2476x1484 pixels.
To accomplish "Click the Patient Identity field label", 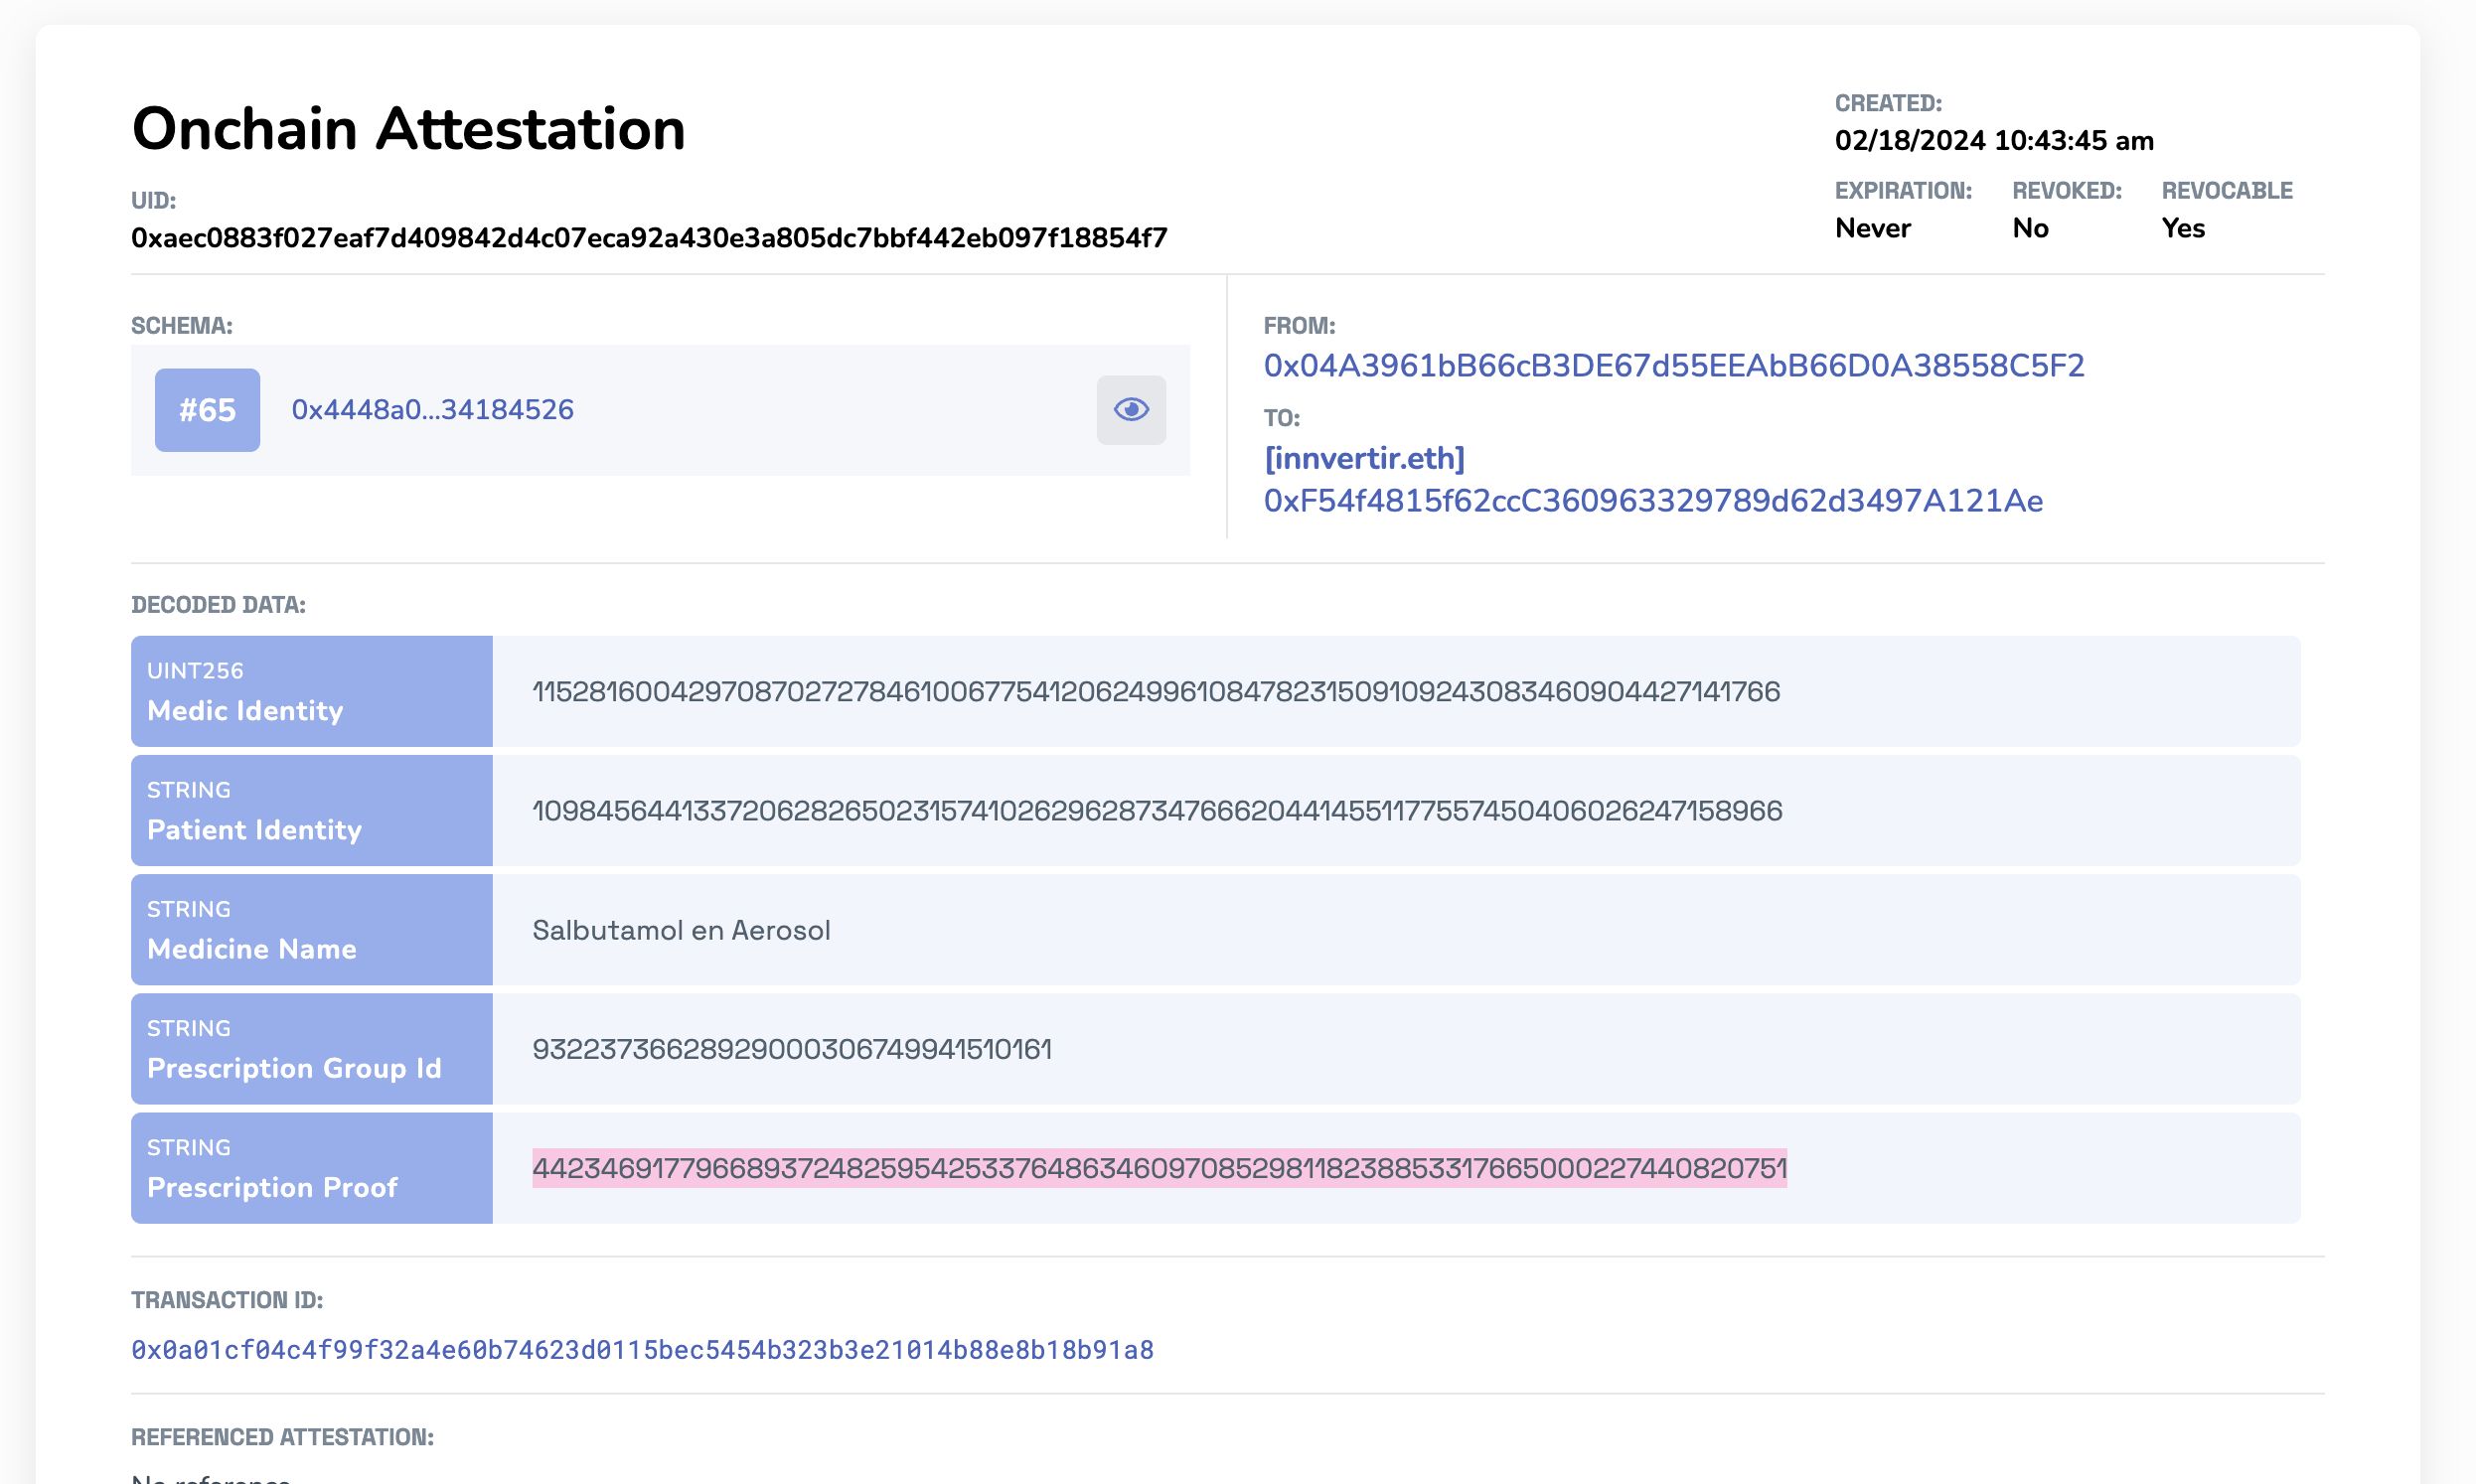I will click(x=254, y=830).
